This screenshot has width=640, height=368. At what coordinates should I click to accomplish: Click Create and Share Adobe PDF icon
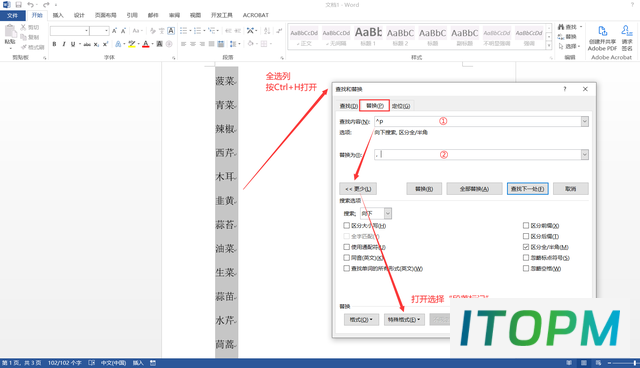(x=602, y=39)
